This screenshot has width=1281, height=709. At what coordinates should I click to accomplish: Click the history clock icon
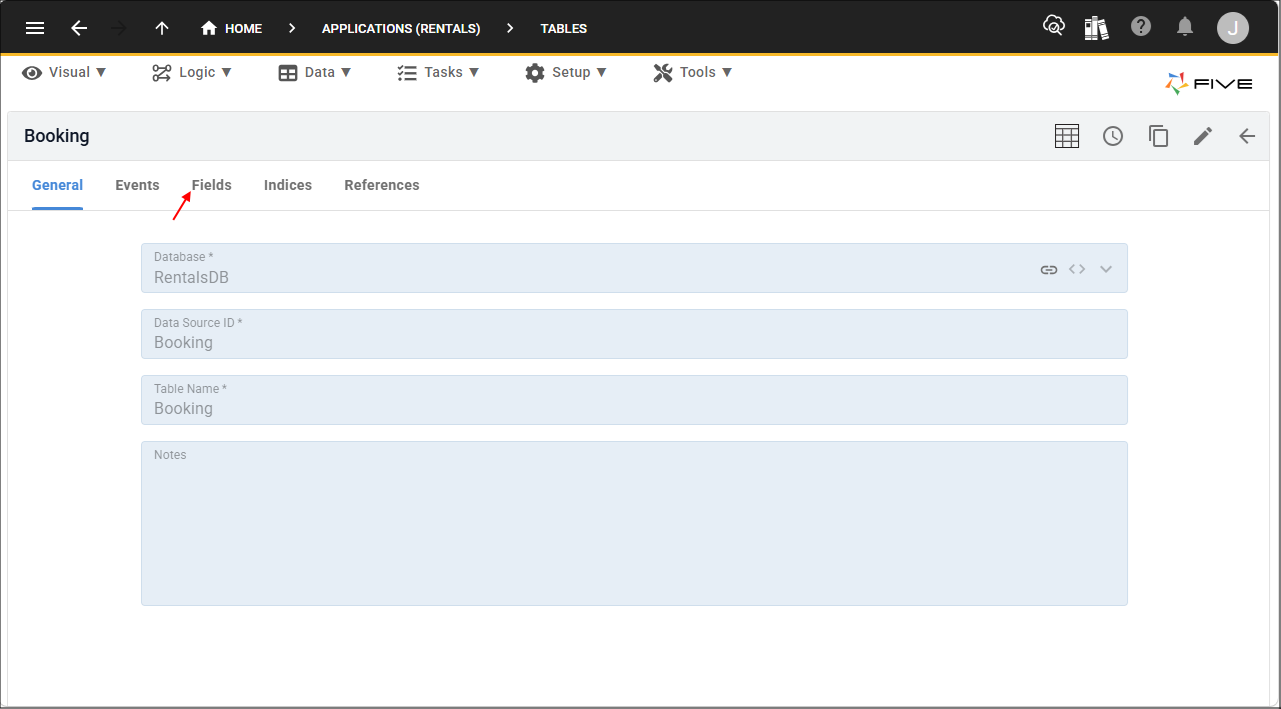(1113, 136)
